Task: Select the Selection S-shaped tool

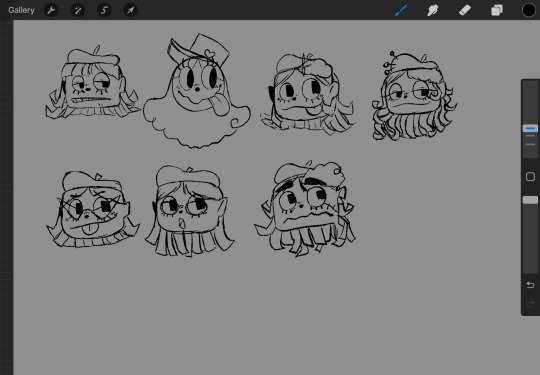Action: click(104, 10)
